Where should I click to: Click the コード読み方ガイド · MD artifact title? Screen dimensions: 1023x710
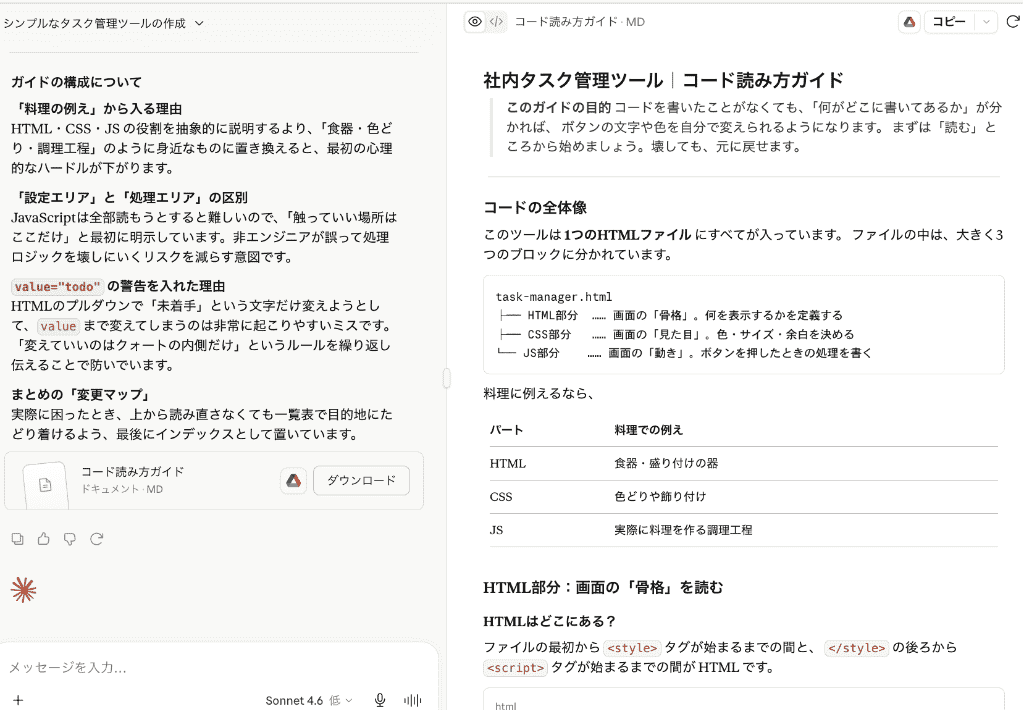[579, 22]
